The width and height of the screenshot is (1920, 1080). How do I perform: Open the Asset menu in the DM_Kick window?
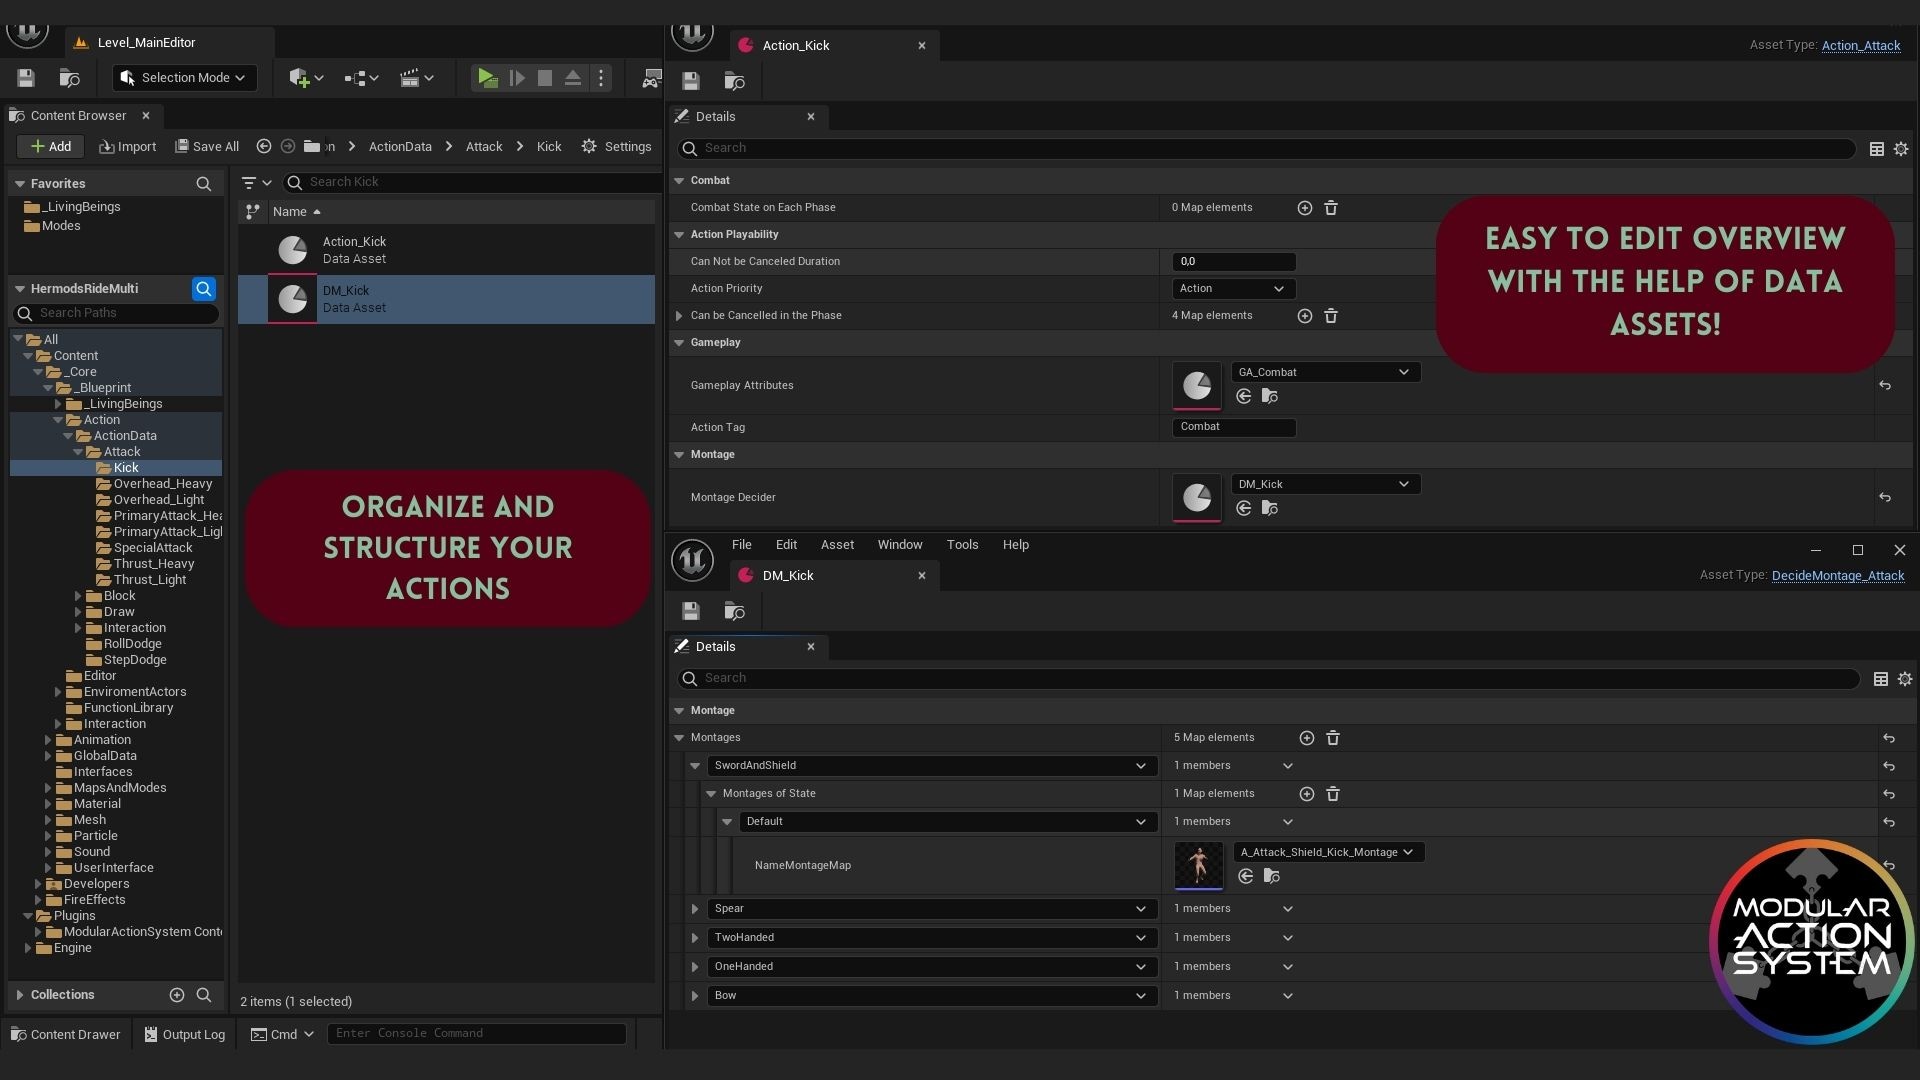click(x=837, y=545)
